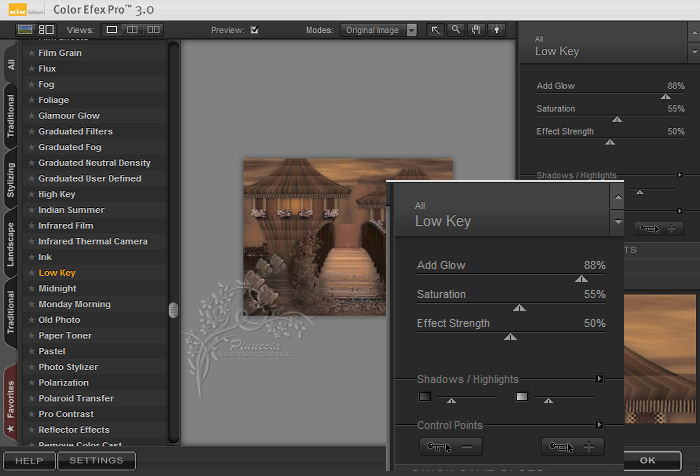This screenshot has width=700, height=476.
Task: Click the lightbulb background color icon
Action: pyautogui.click(x=496, y=30)
